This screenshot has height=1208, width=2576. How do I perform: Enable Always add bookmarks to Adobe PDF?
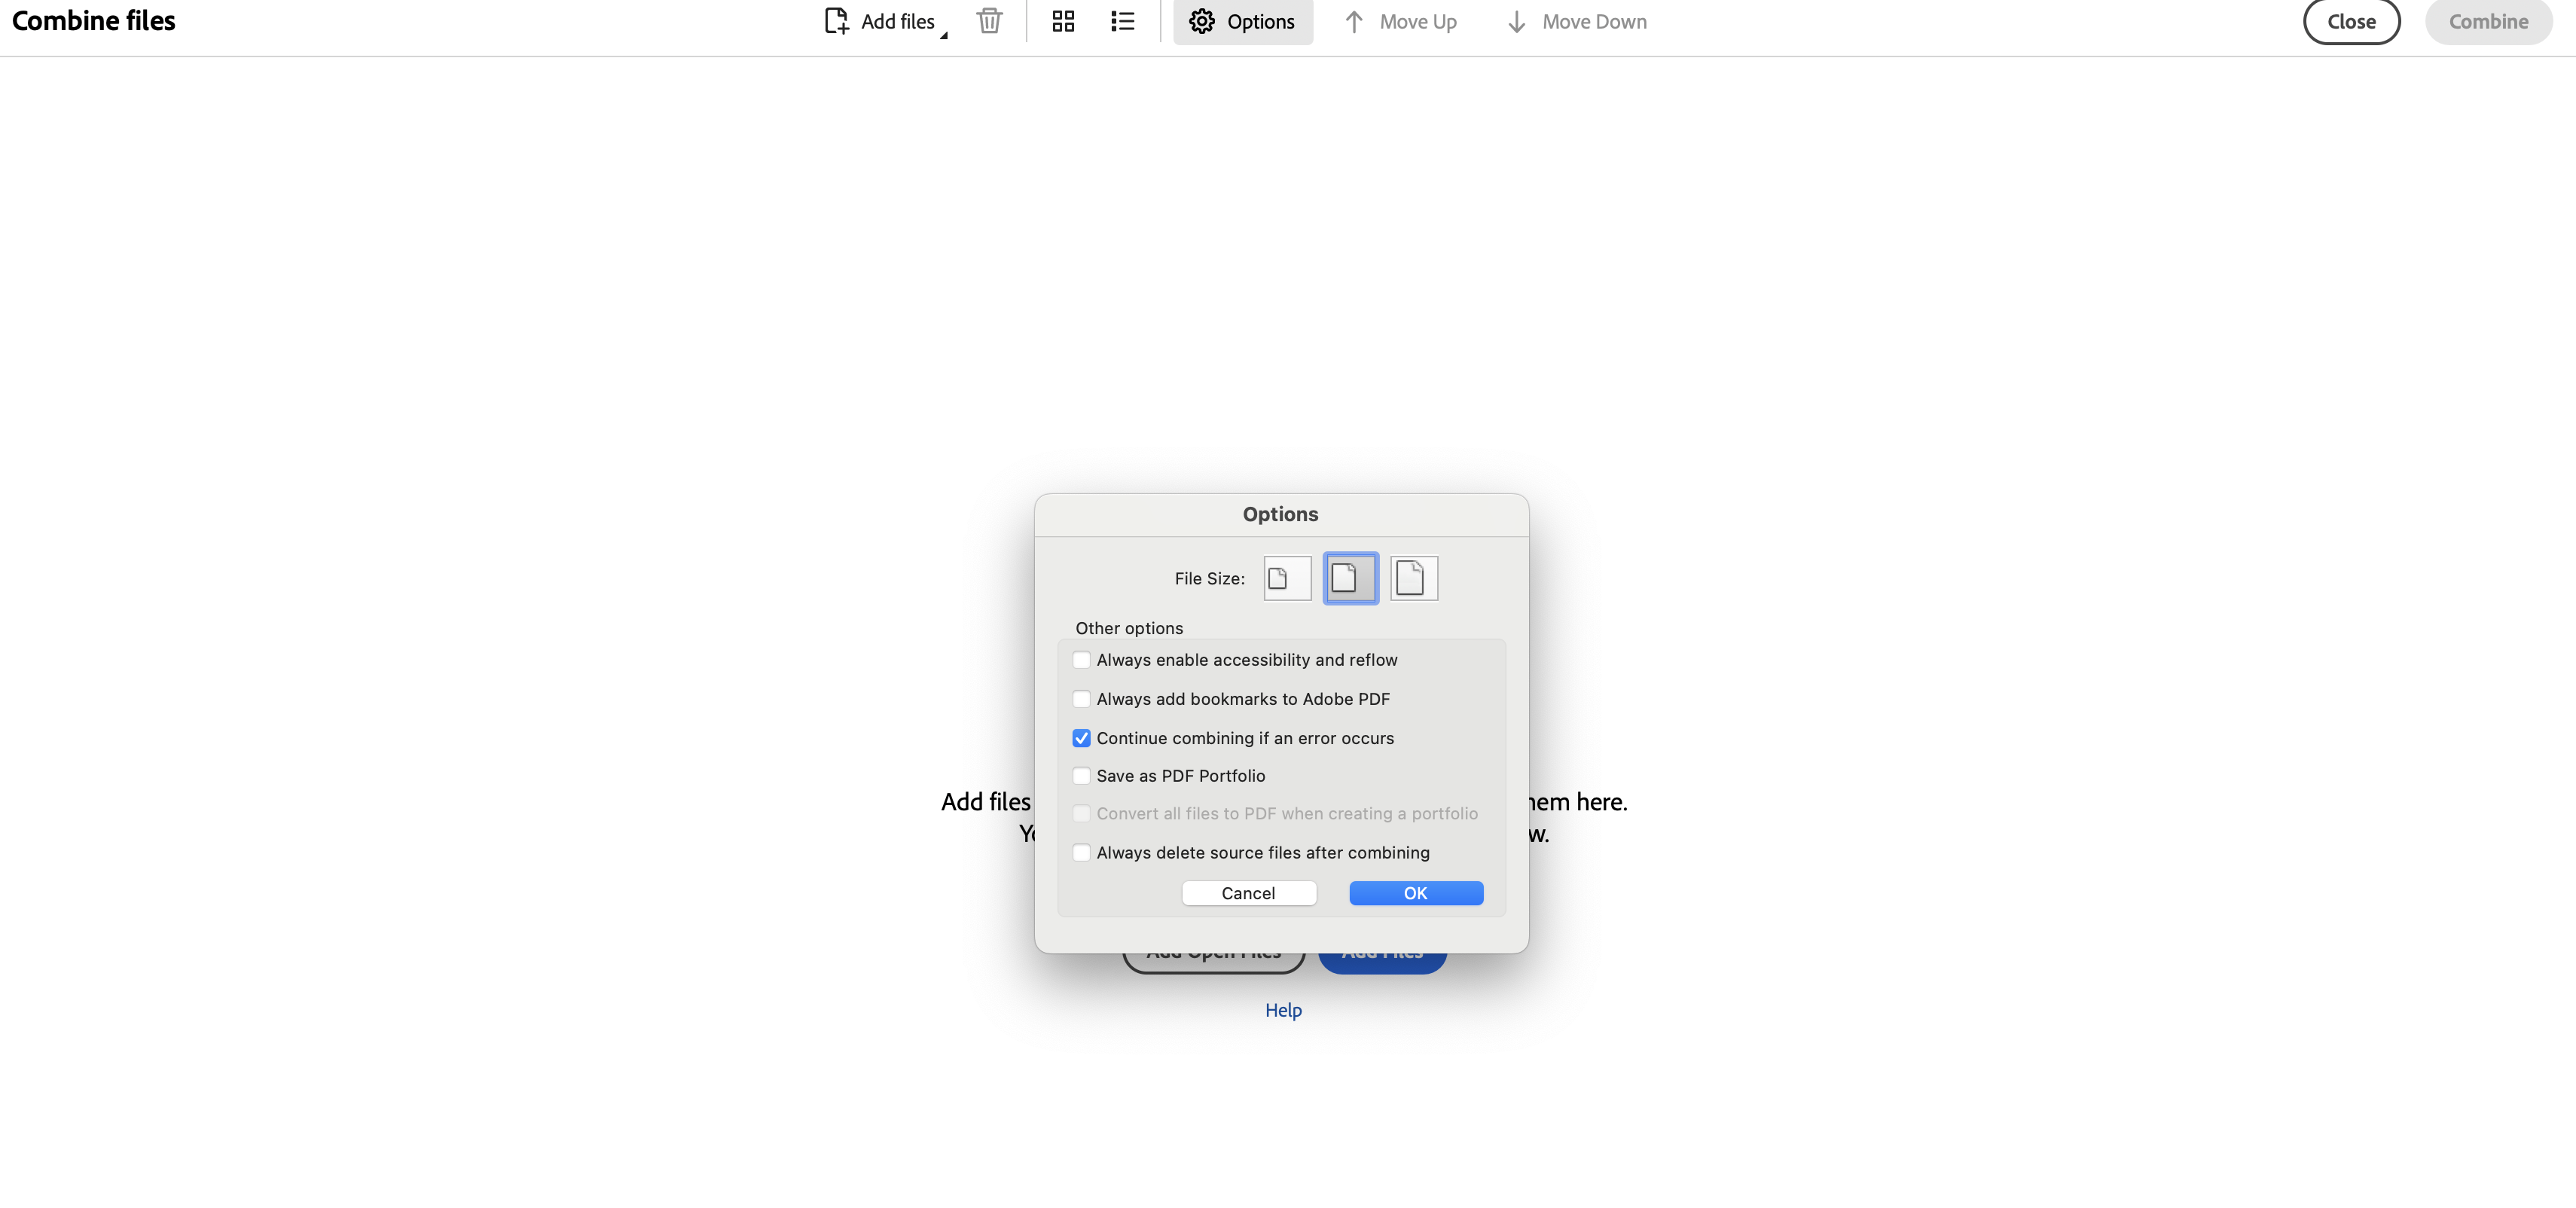1082,699
